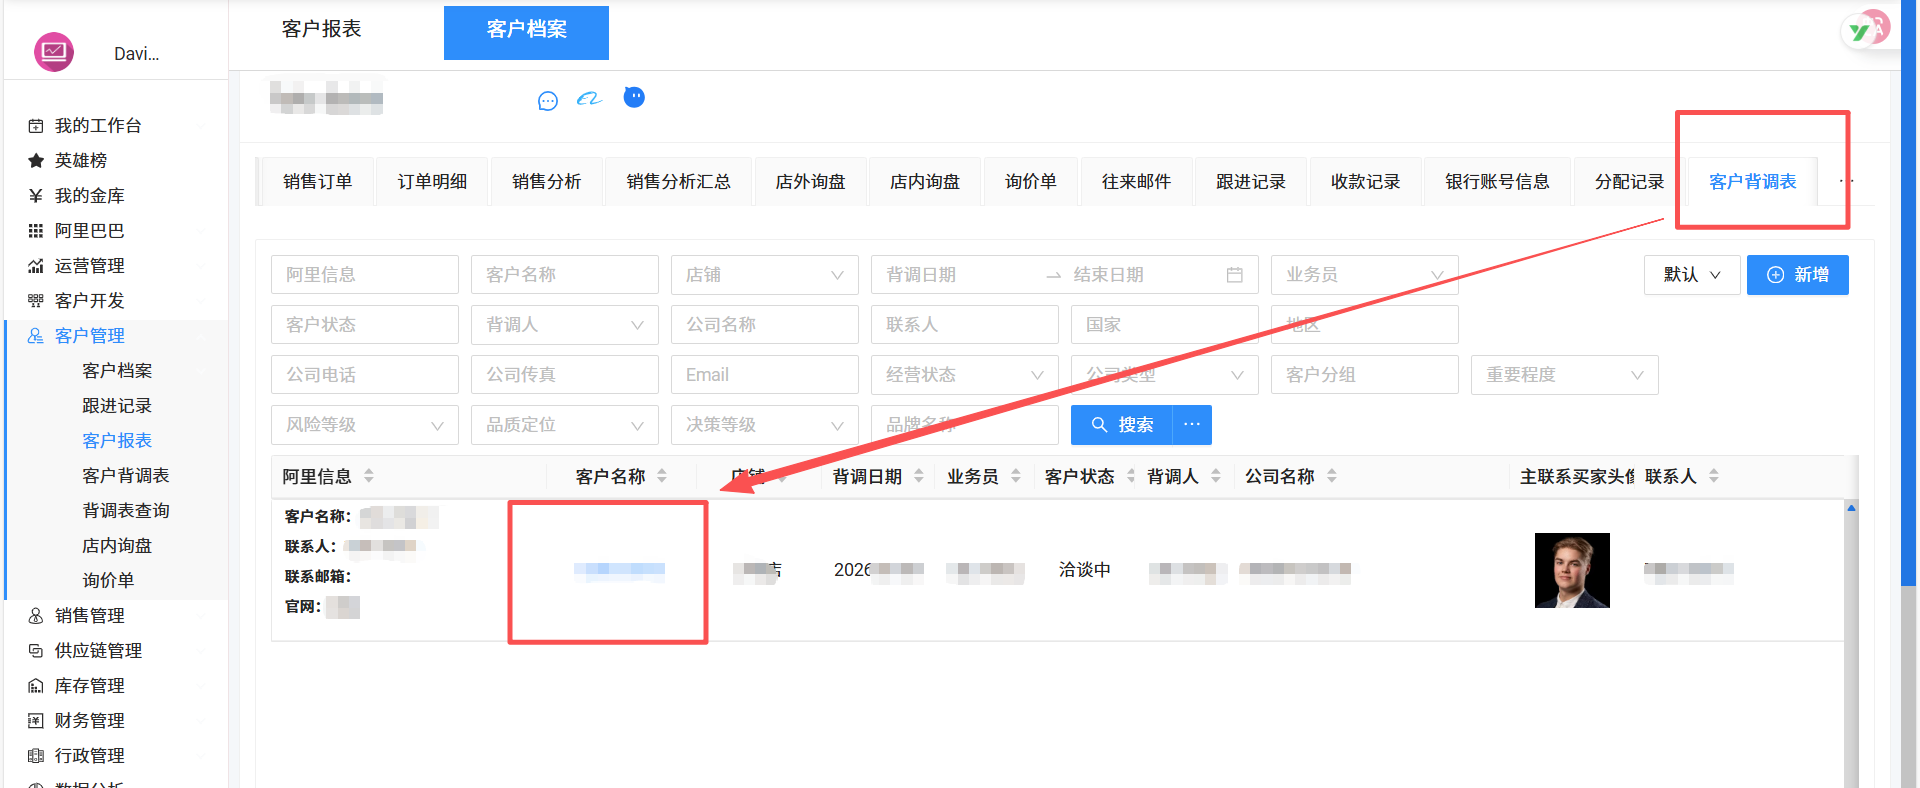Click the 新增 add button
The image size is (1920, 788).
coord(1798,275)
